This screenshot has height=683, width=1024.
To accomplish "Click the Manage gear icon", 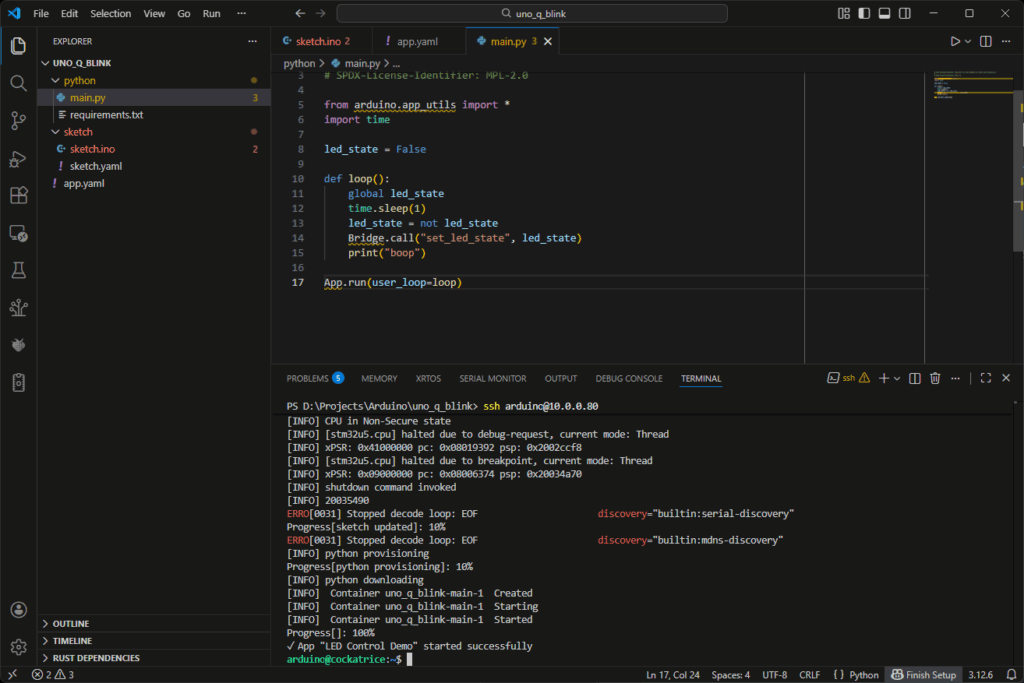I will (x=18, y=647).
